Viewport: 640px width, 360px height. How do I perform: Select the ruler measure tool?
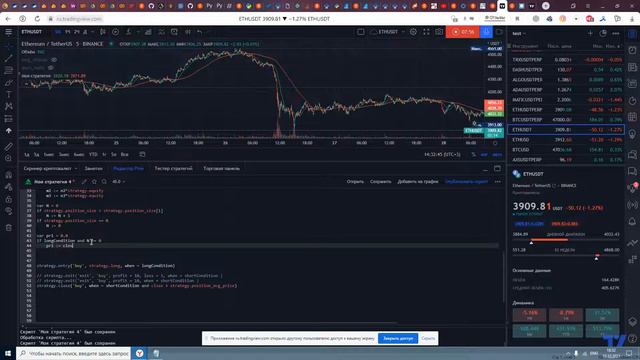[9, 146]
